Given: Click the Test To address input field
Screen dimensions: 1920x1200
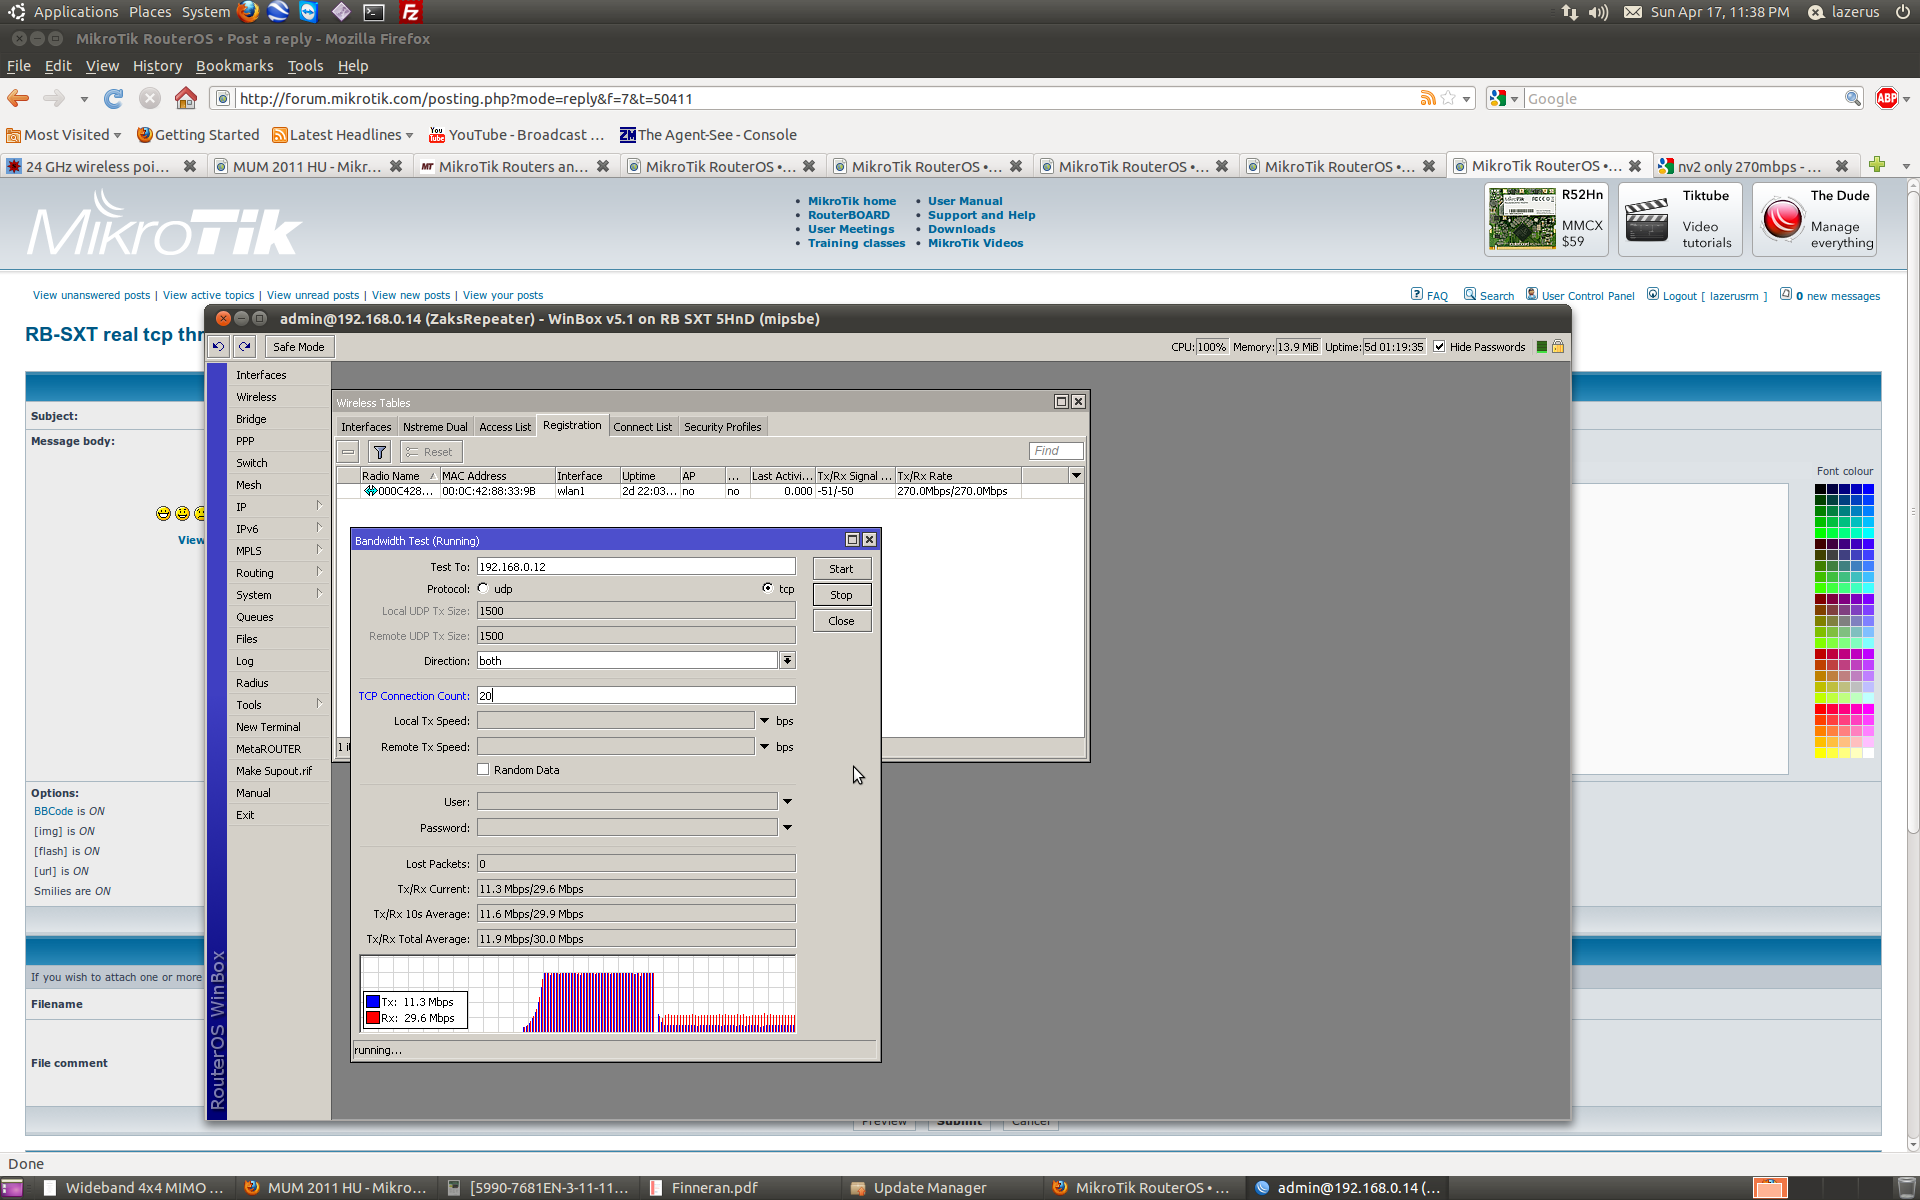Looking at the screenshot, I should (635, 567).
